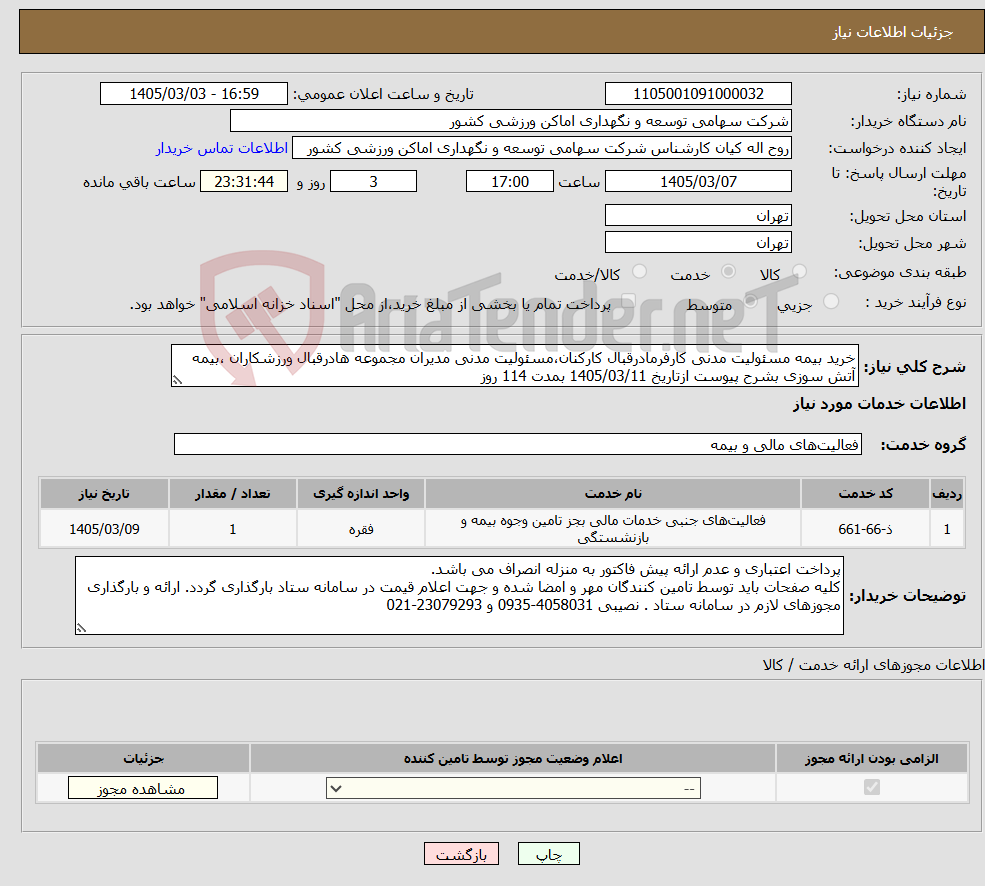This screenshot has width=985, height=886.
Task: Click the ردیف column header
Action: 947,494
